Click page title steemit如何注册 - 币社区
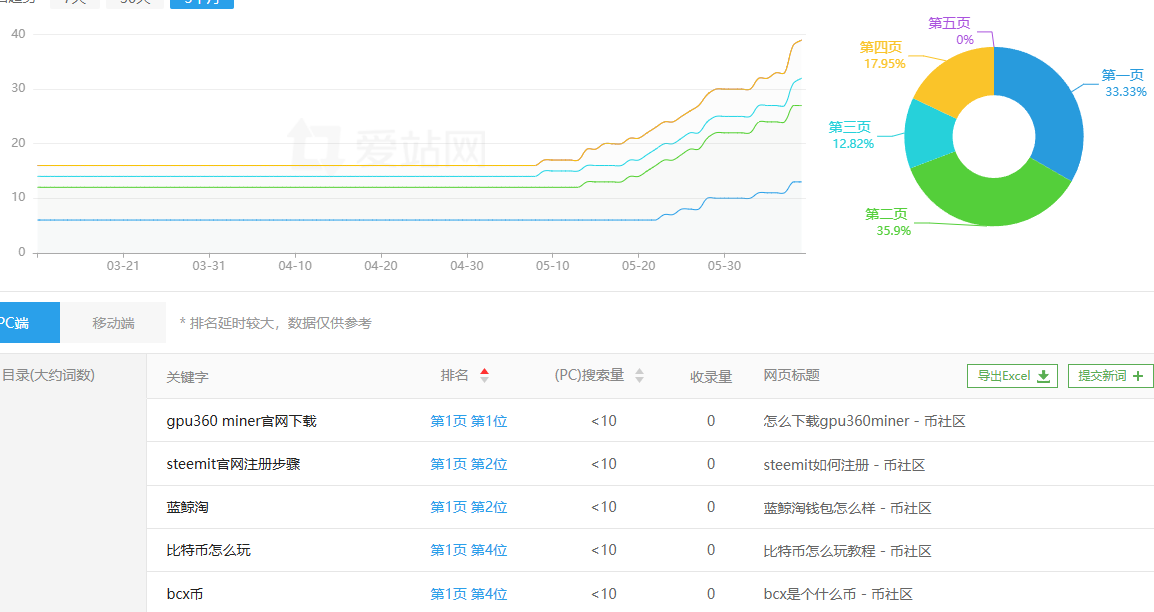Screen dimensions: 1154x612 [x=844, y=465]
